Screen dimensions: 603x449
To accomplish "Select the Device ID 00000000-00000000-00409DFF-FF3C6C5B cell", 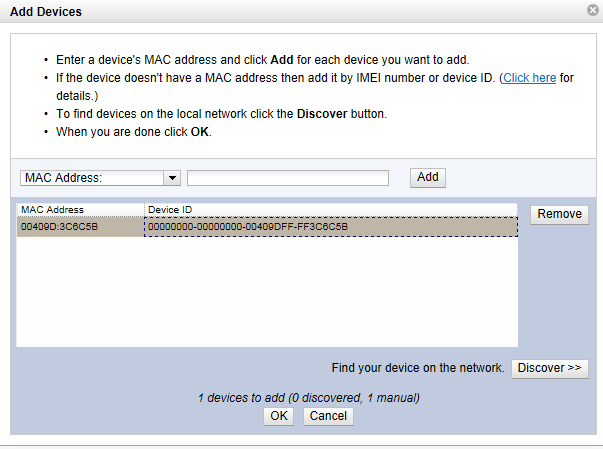I will (x=330, y=227).
